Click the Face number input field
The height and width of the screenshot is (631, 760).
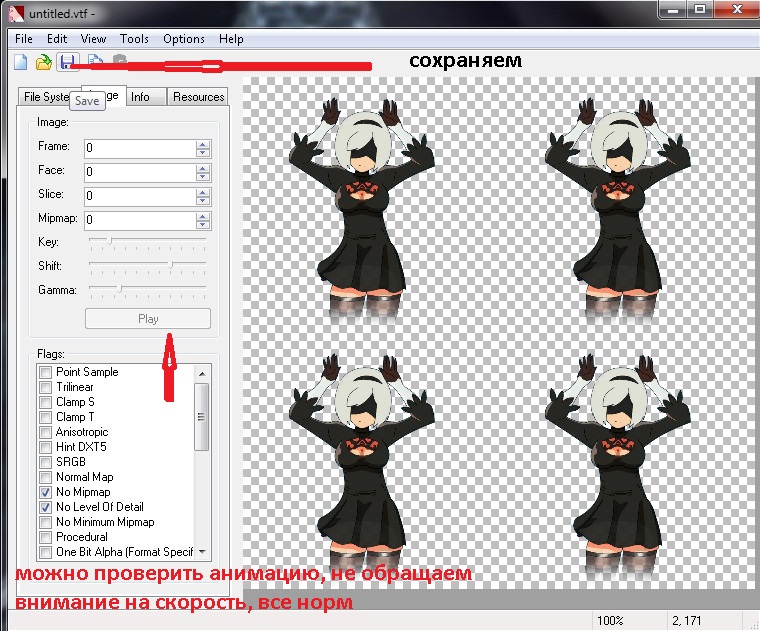(140, 172)
